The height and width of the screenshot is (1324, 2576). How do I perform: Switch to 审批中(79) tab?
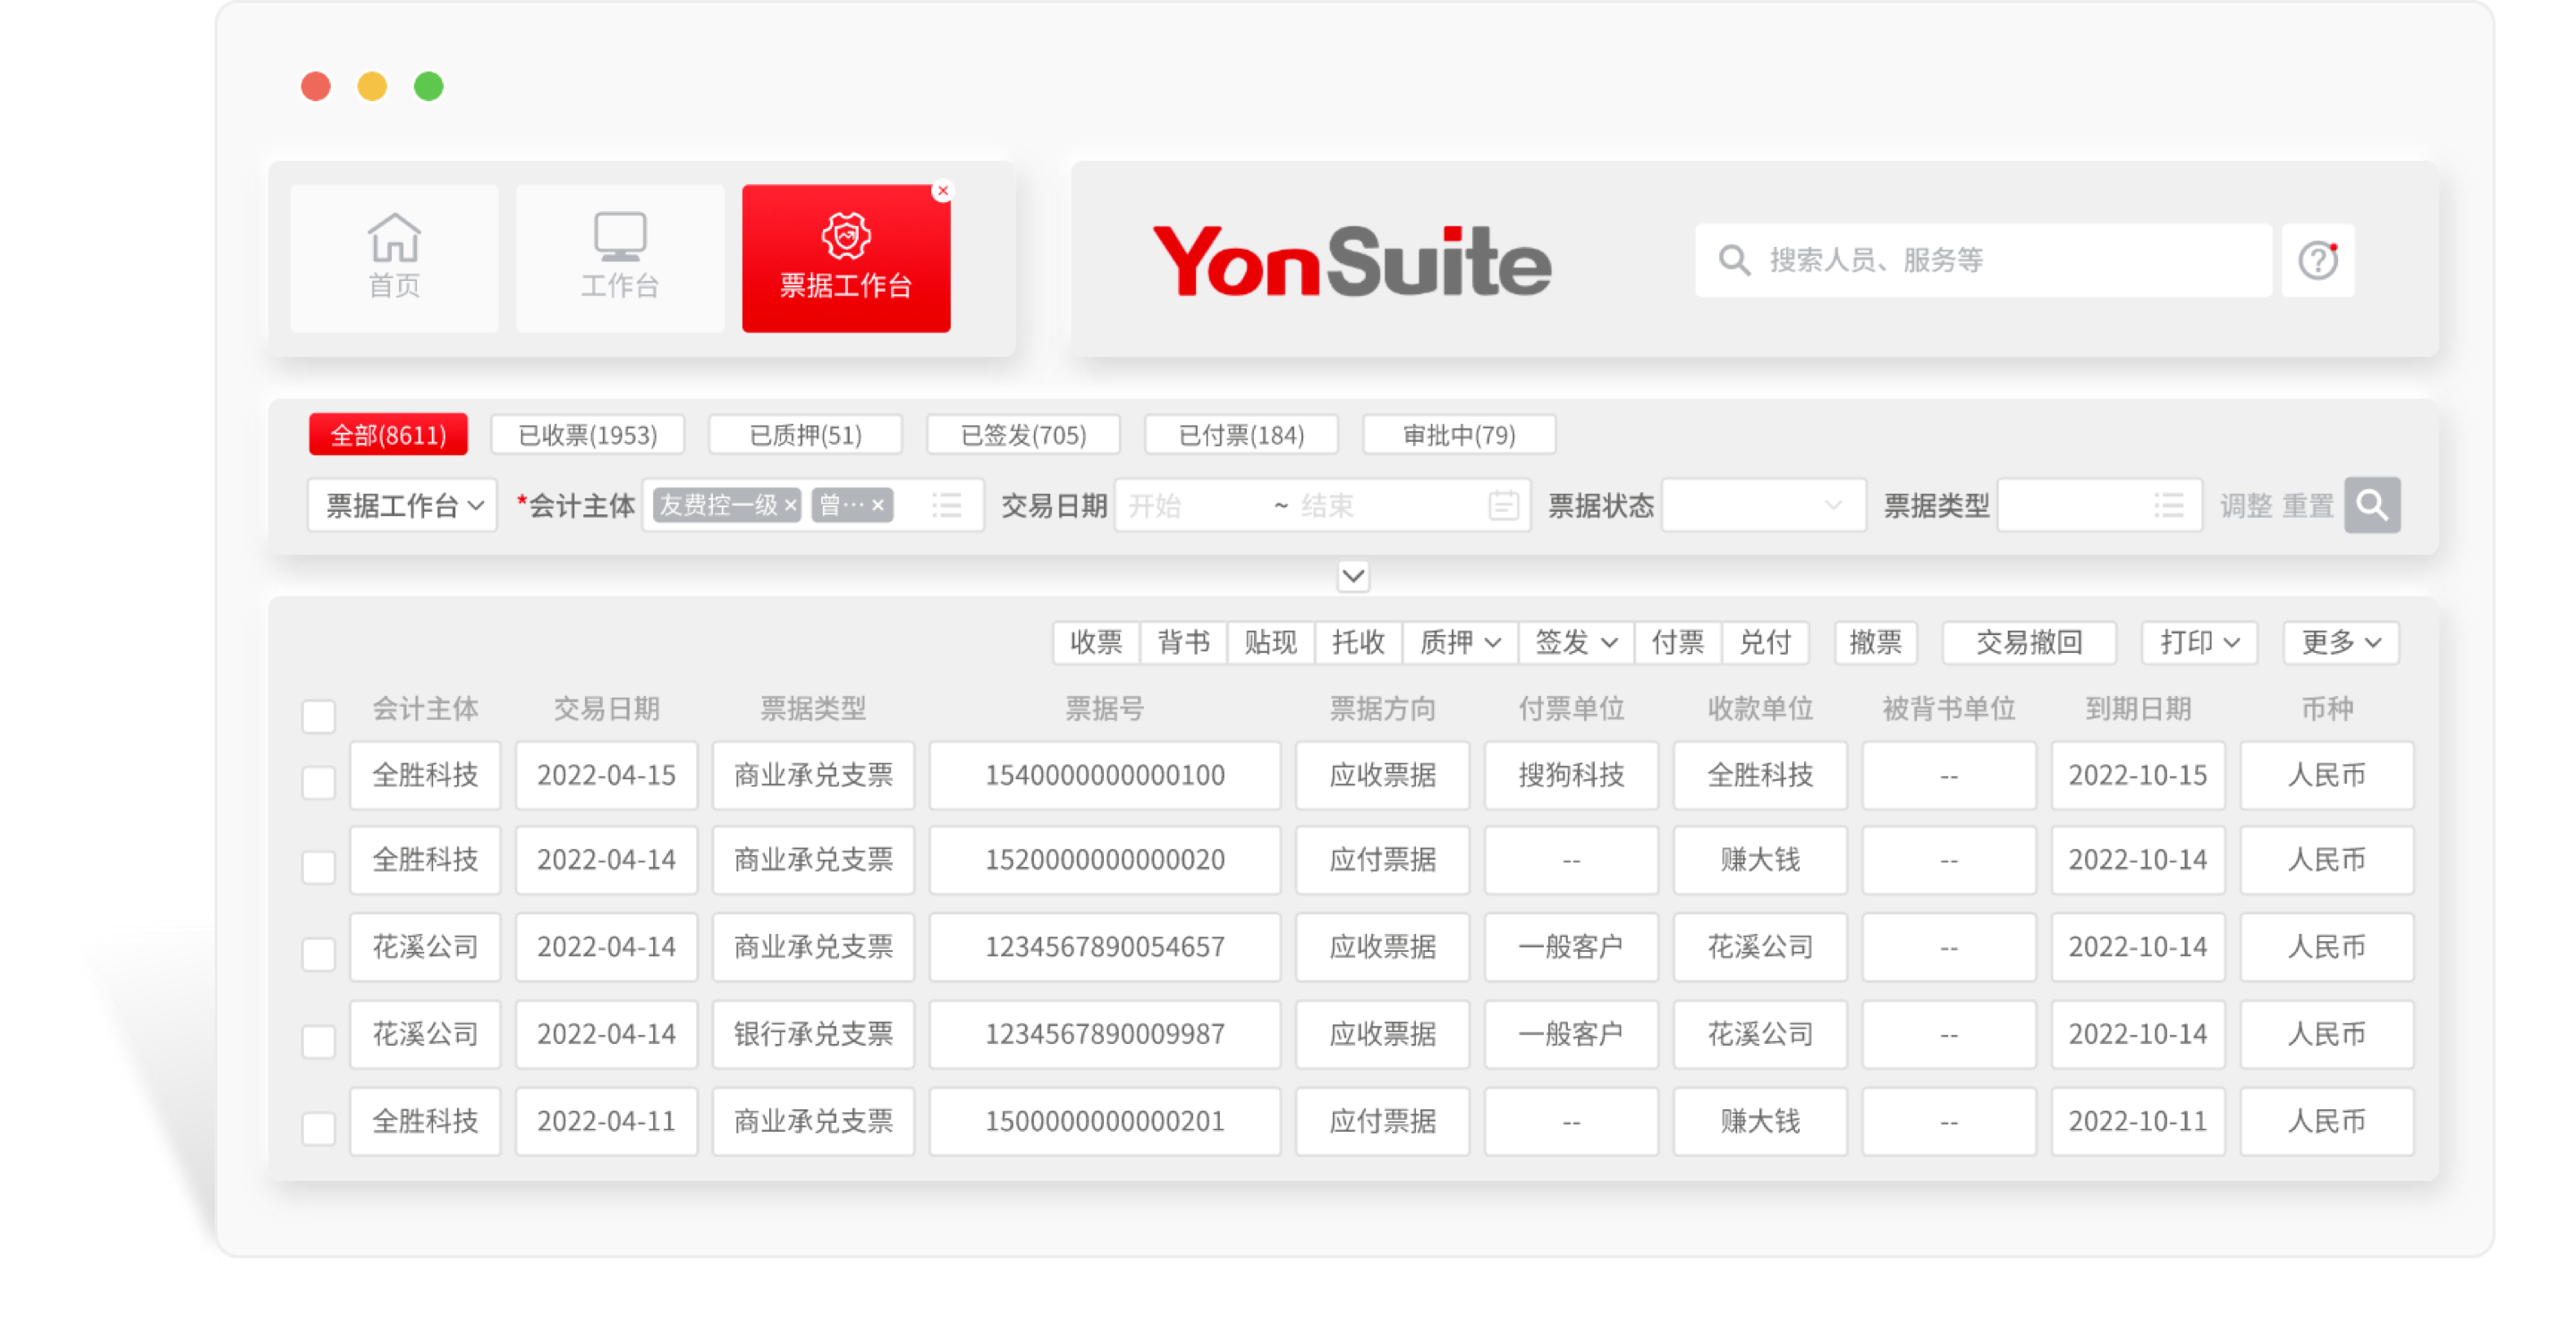coord(1458,435)
